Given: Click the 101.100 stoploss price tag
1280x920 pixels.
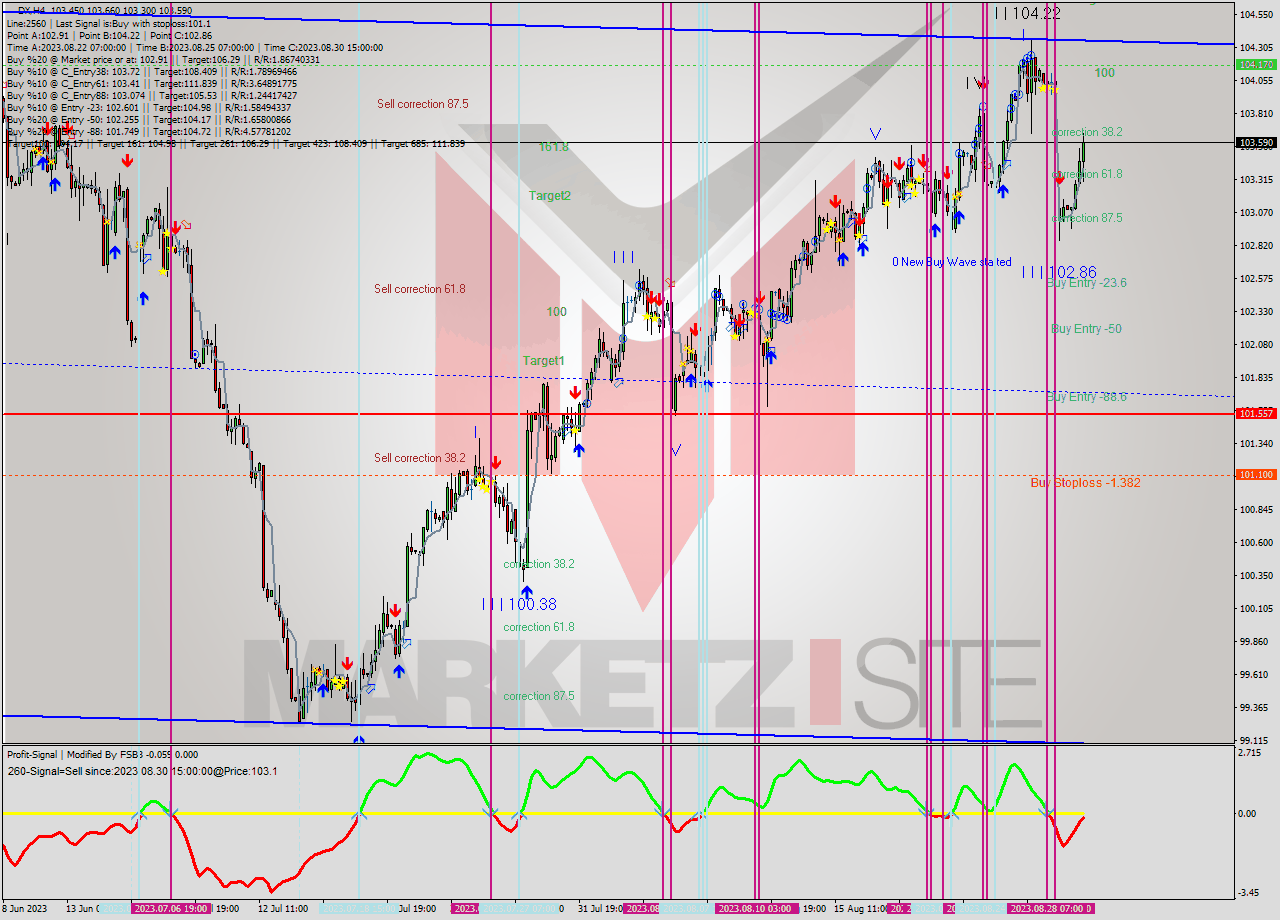Looking at the screenshot, I should click(1256, 475).
